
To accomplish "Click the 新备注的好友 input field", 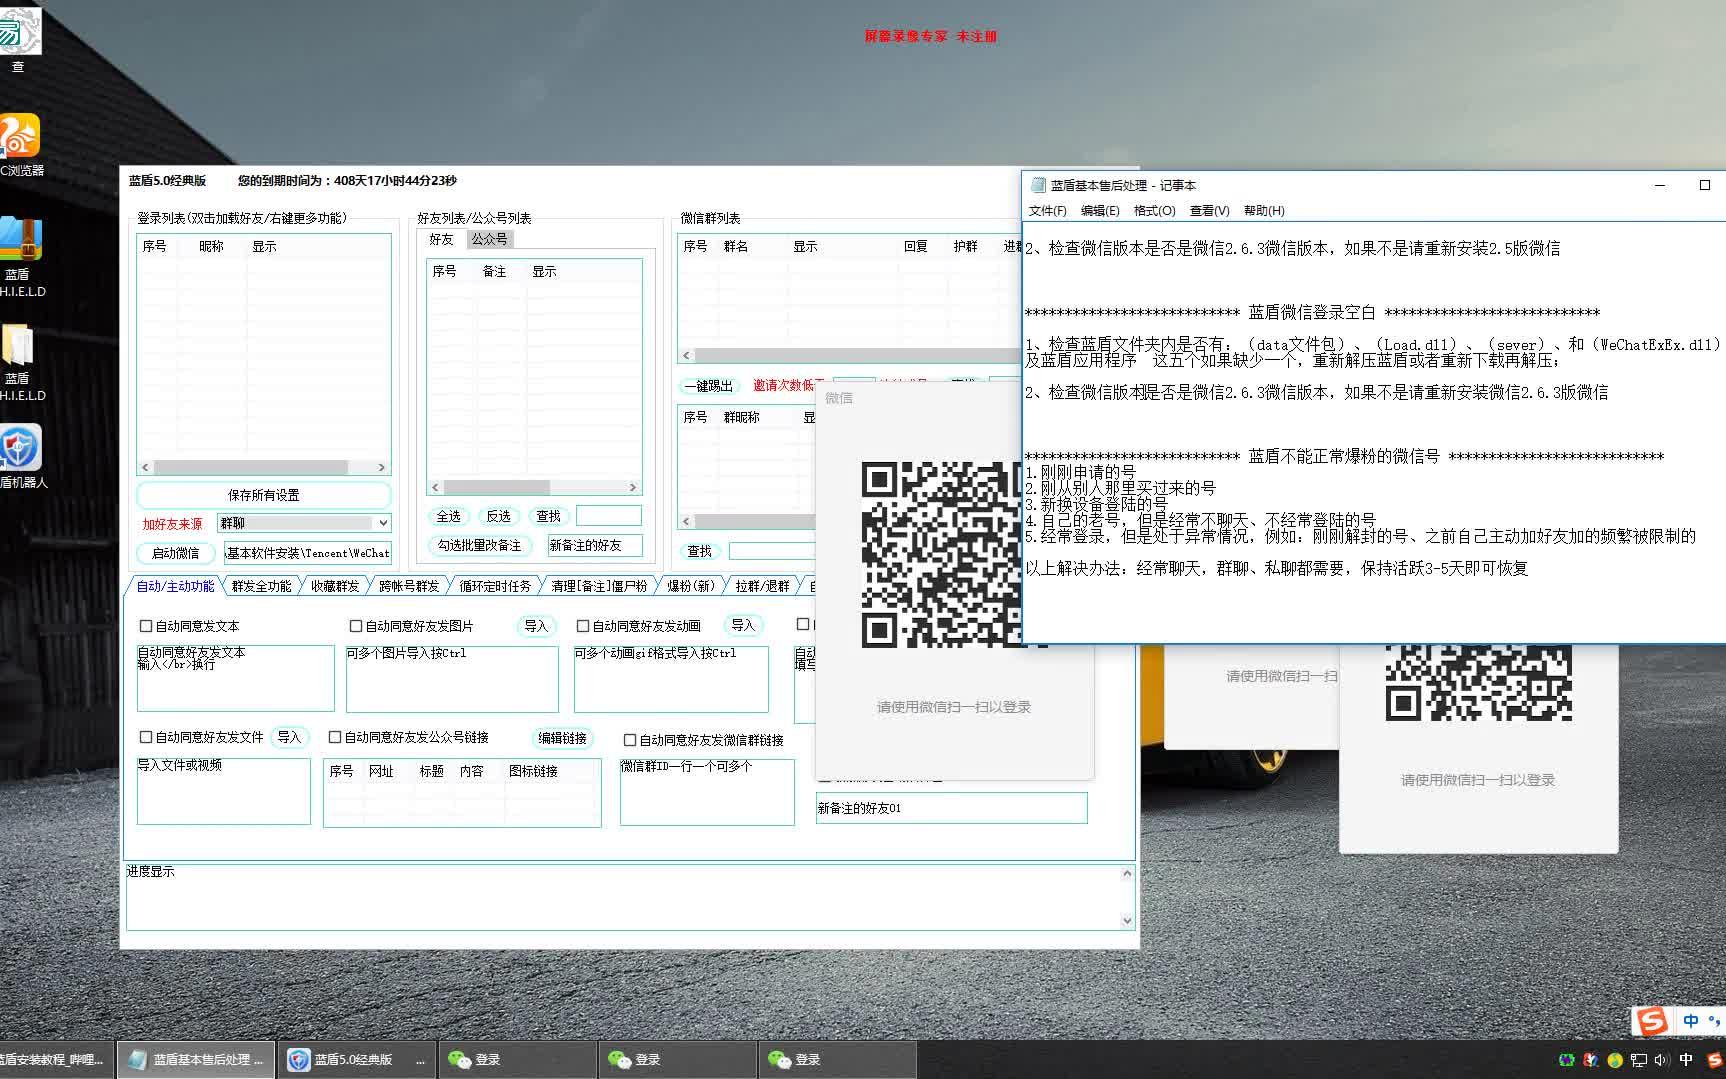I will (x=594, y=546).
